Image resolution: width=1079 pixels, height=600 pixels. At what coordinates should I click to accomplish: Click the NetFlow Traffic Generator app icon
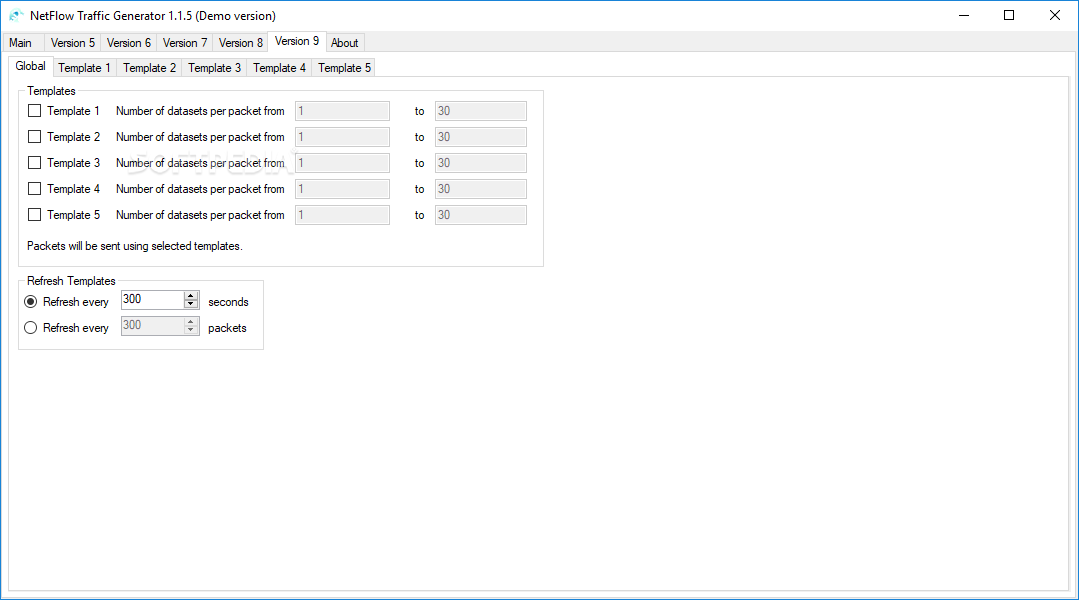(x=16, y=15)
